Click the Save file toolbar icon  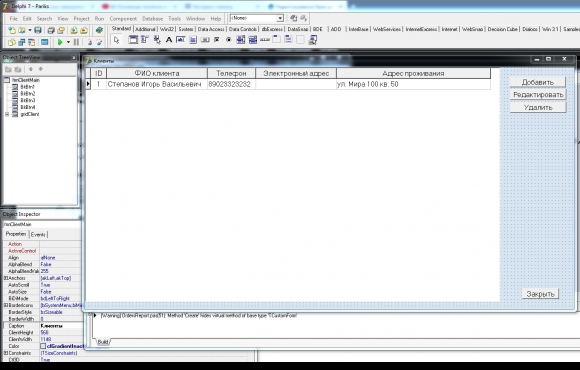click(38, 30)
